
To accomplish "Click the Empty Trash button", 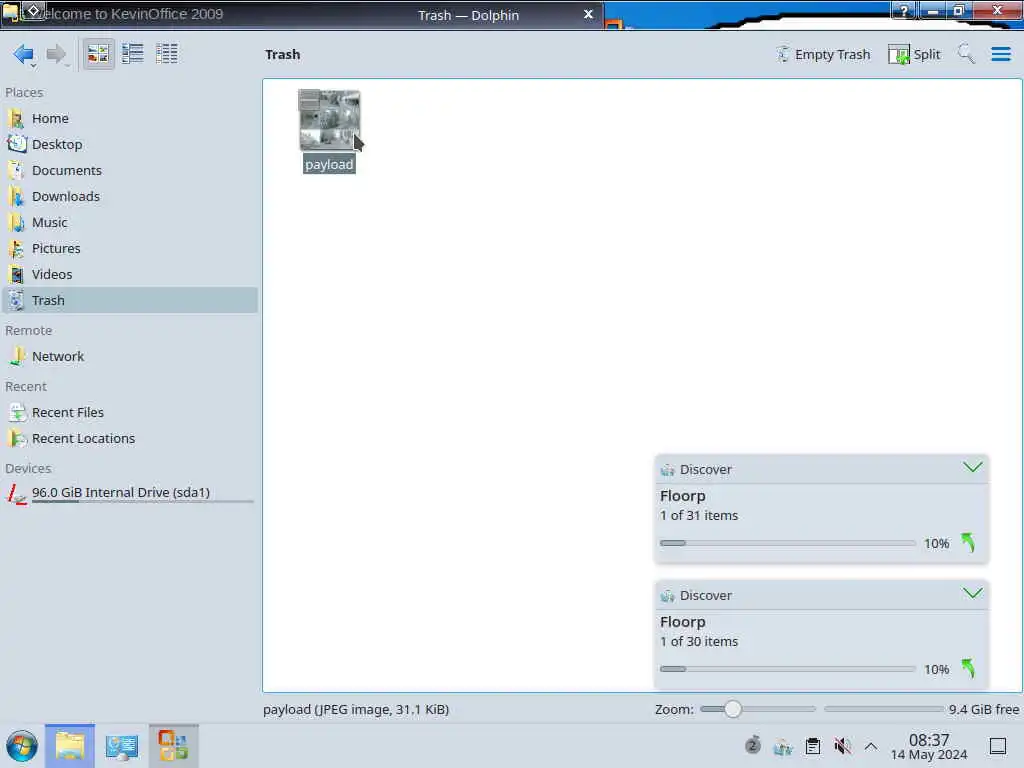I will (x=823, y=54).
